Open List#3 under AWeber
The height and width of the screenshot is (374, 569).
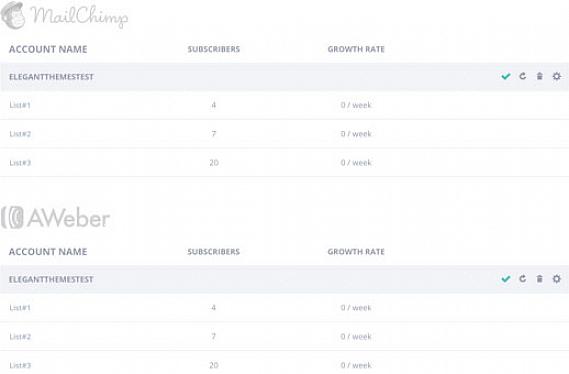point(20,365)
